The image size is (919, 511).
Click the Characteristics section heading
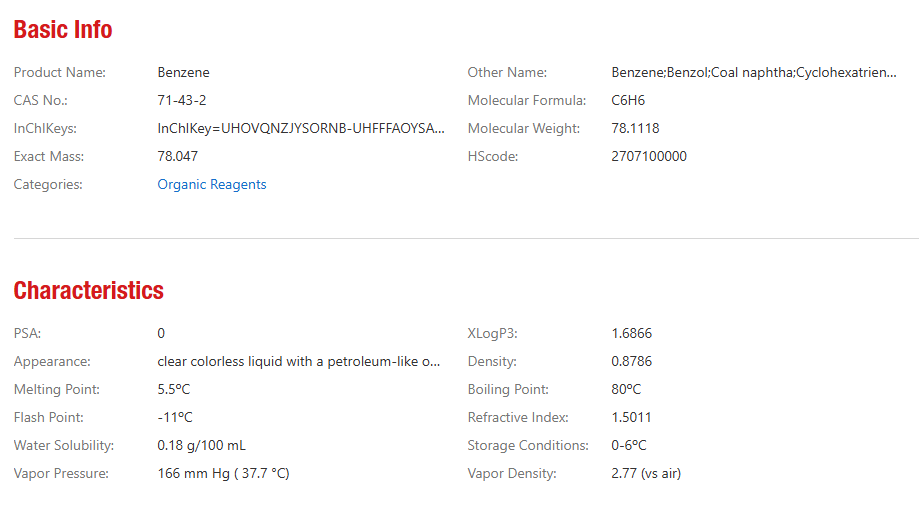[x=88, y=291]
